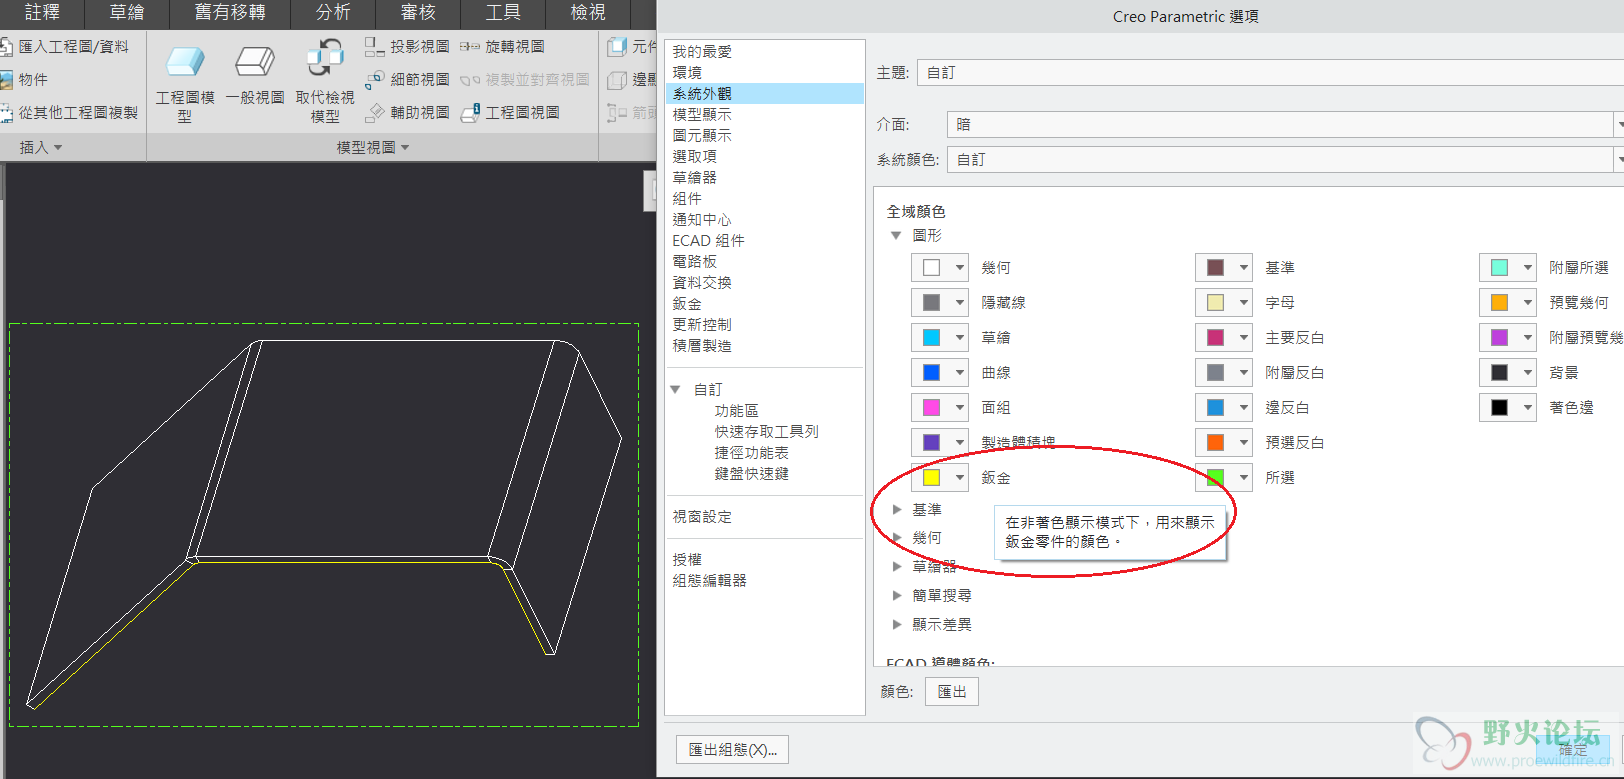Open 功能區 ribbon customization

pos(737,411)
